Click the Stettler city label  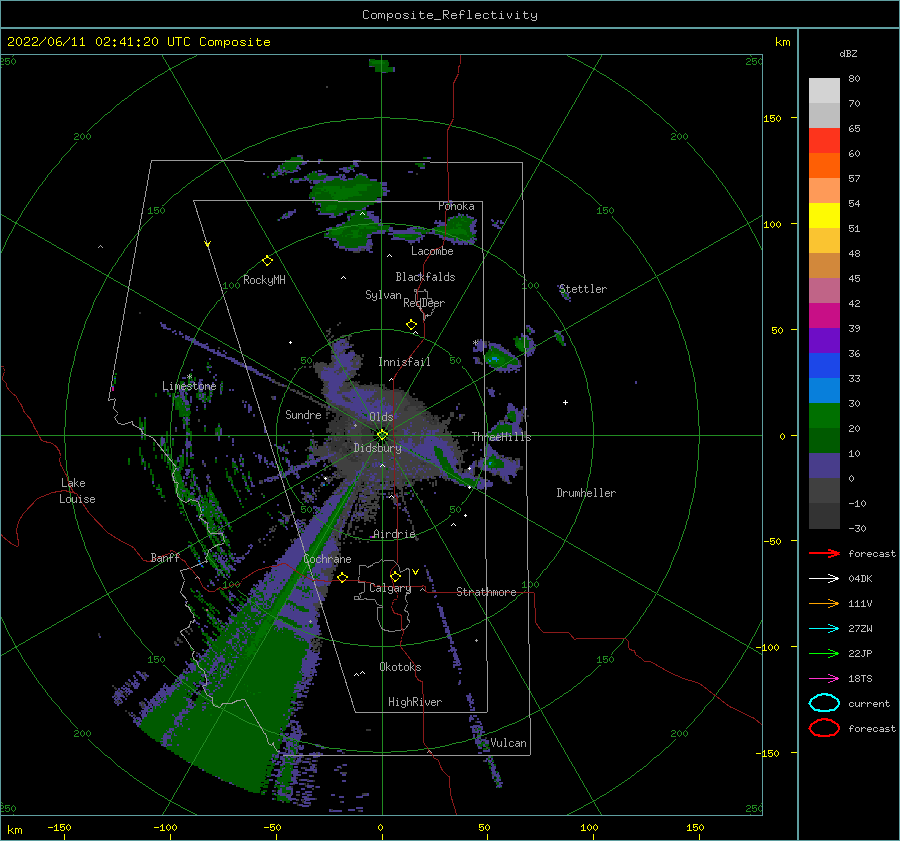pyautogui.click(x=583, y=289)
